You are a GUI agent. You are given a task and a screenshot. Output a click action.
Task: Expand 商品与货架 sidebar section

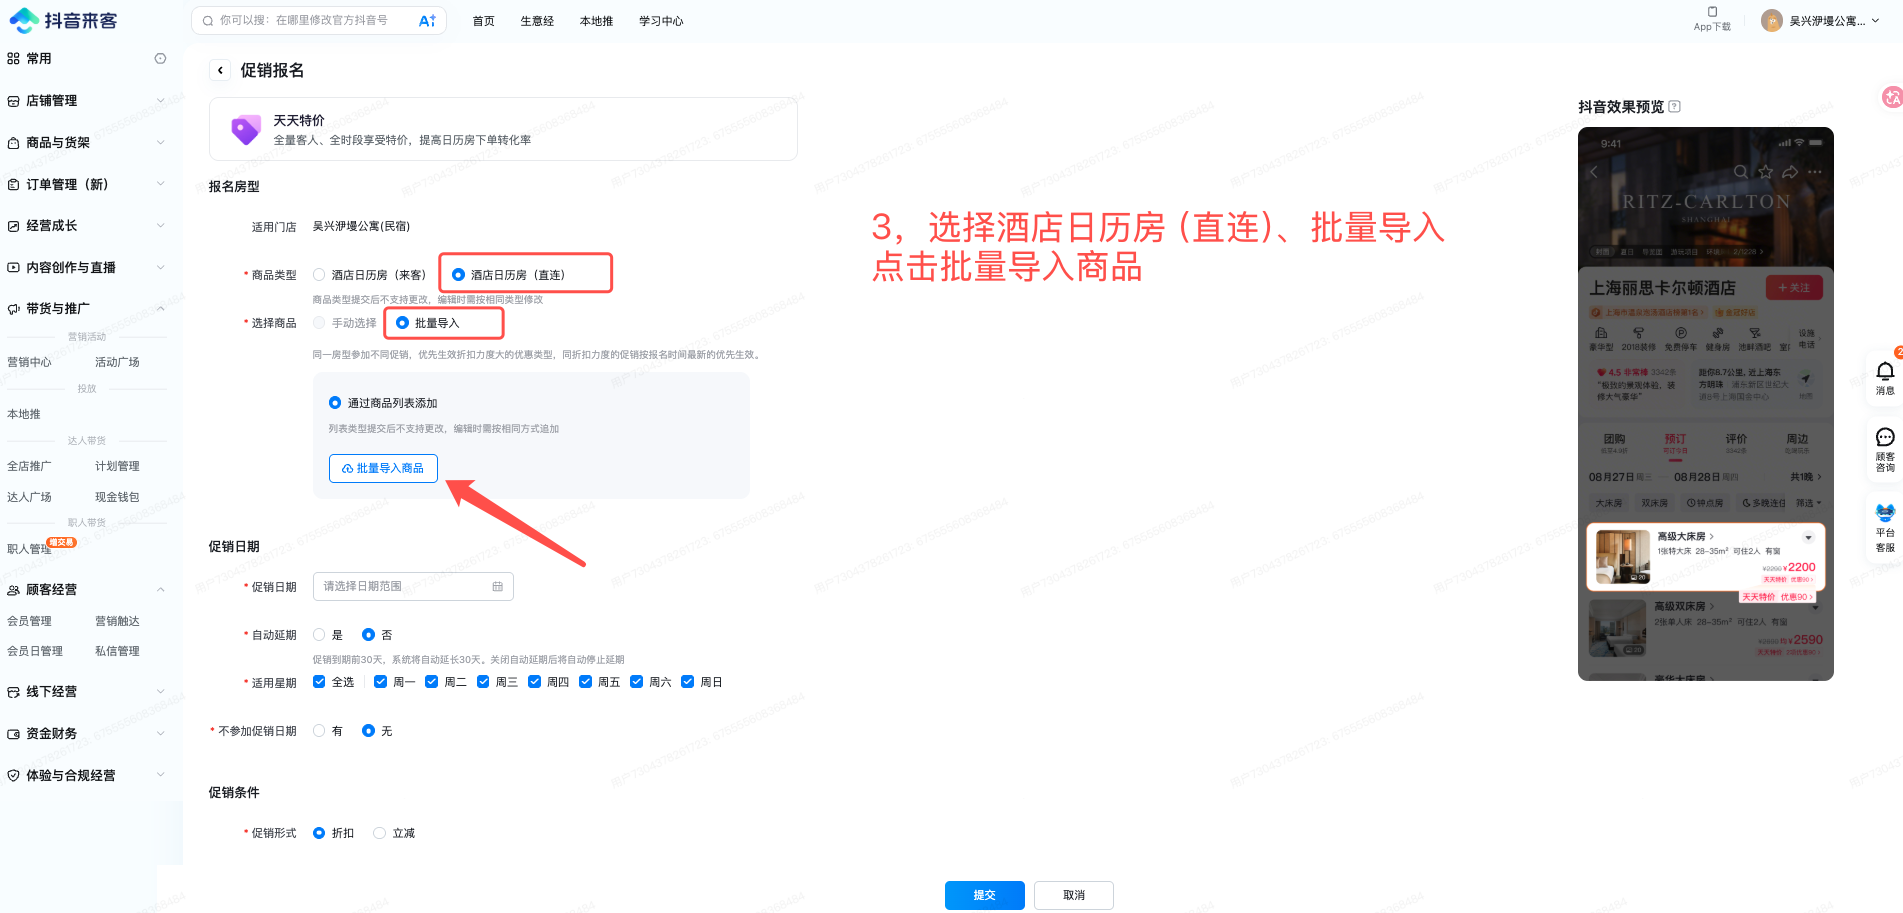tap(160, 143)
